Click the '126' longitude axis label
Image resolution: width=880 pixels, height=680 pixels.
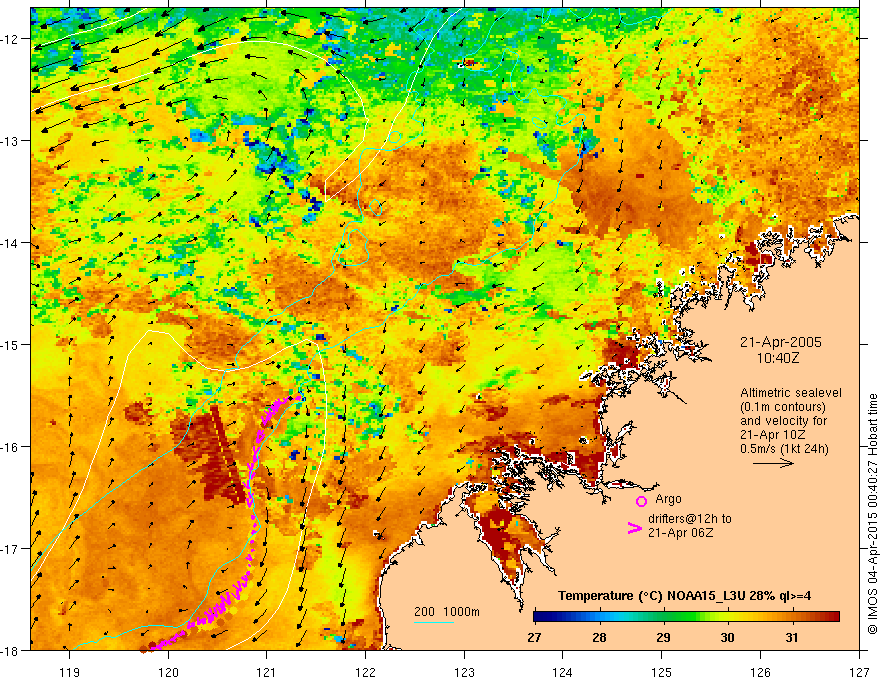[x=760, y=672]
